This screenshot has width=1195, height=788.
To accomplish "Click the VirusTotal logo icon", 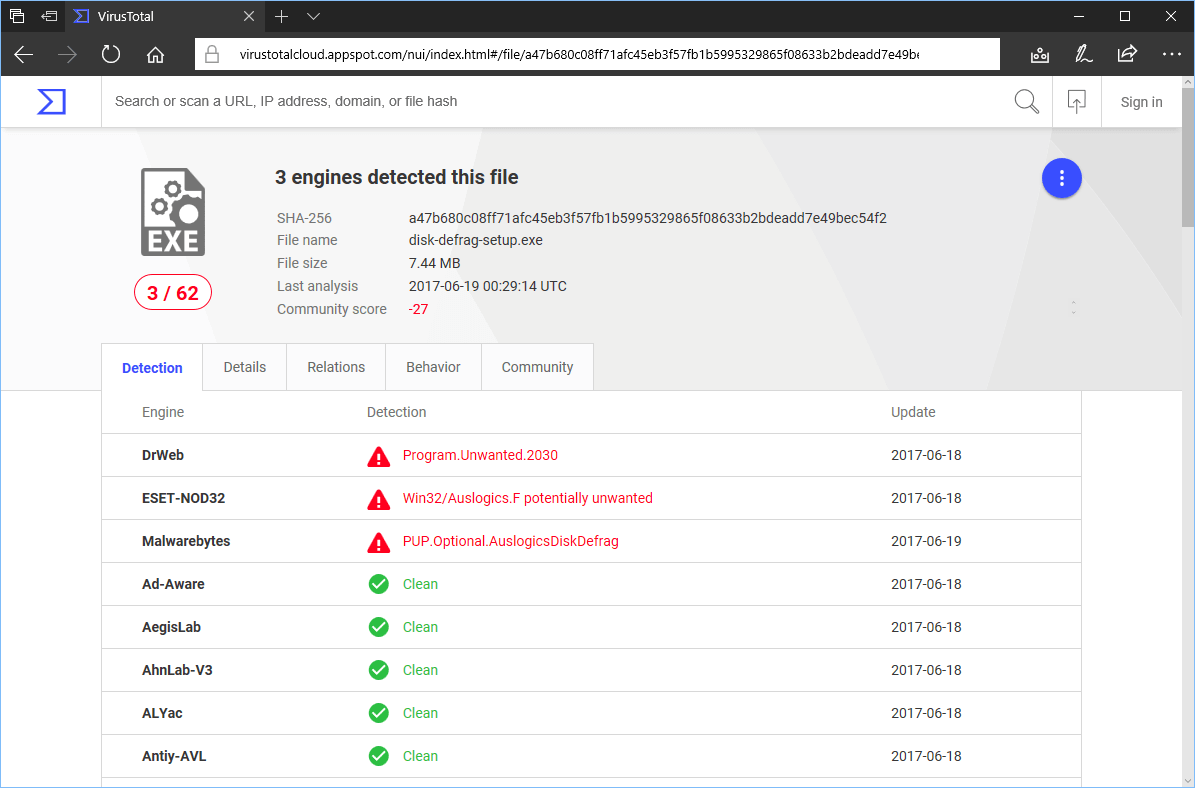I will (x=50, y=101).
